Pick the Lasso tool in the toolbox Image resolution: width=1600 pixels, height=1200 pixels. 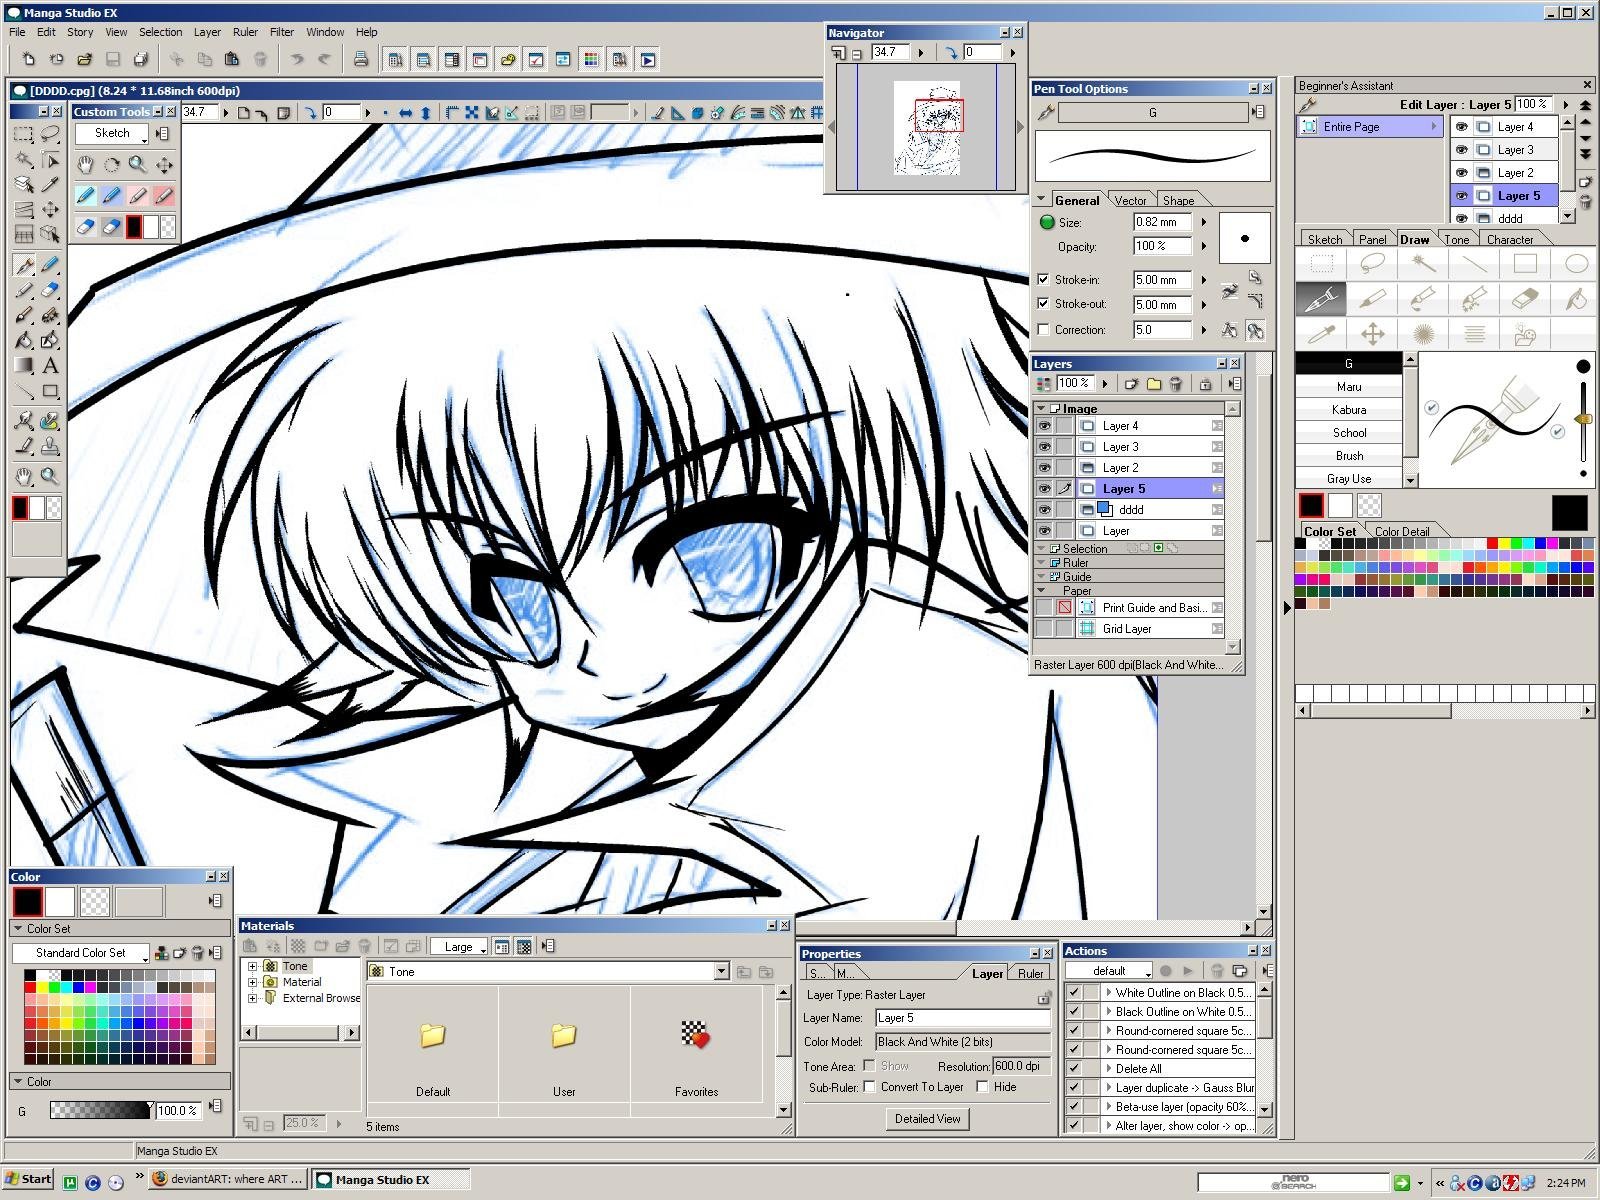(x=50, y=134)
